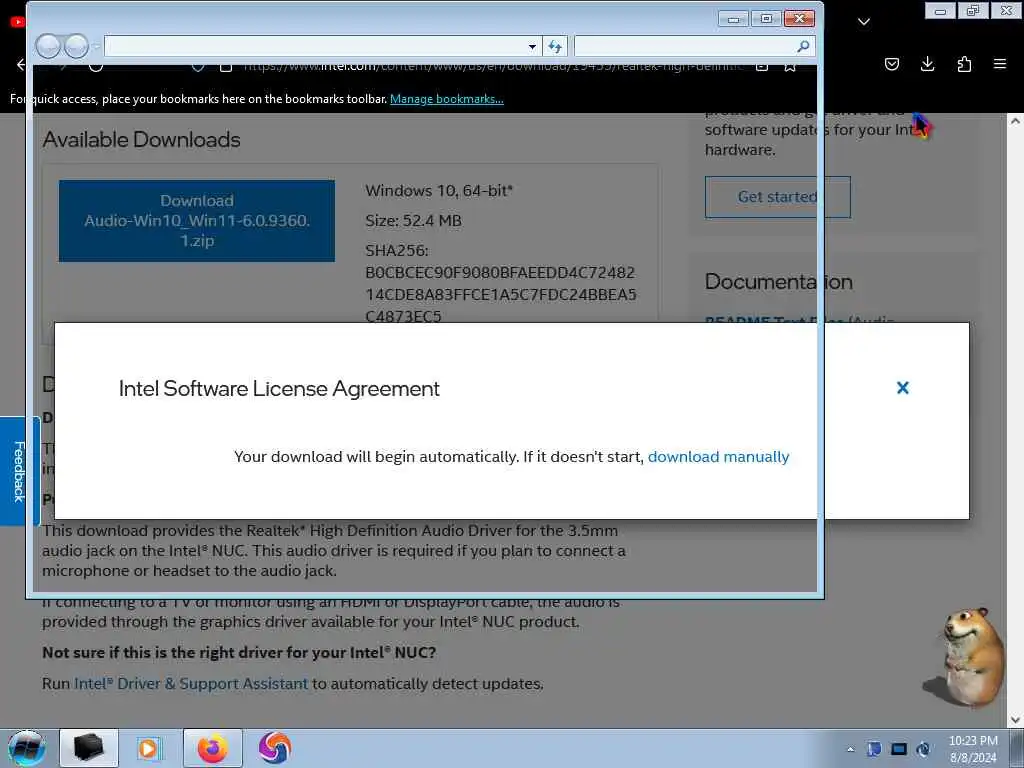This screenshot has width=1024, height=768.
Task: Click the red close button of the overlay Explorer window
Action: 799,19
